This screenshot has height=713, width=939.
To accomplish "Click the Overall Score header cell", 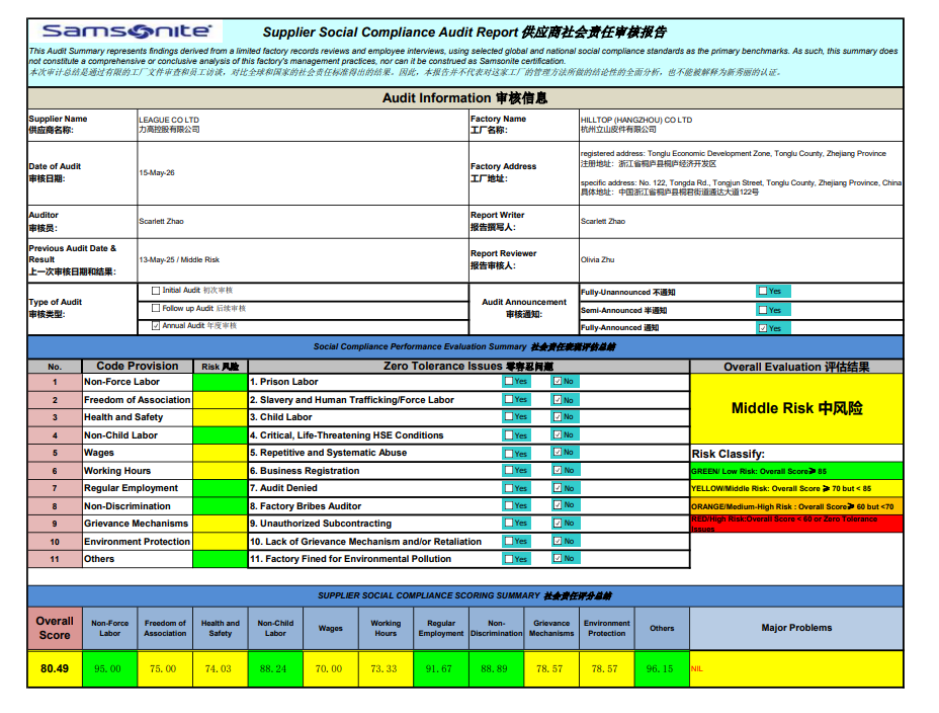I will point(54,628).
